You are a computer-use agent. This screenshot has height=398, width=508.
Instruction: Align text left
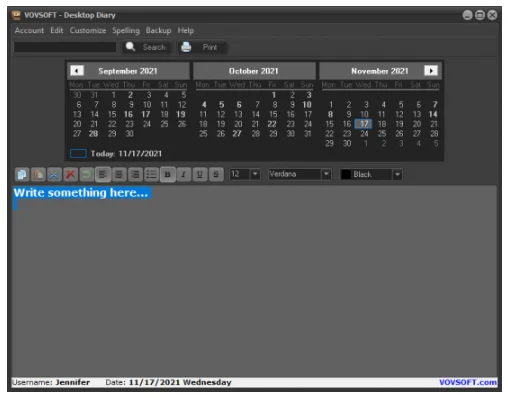click(x=103, y=174)
